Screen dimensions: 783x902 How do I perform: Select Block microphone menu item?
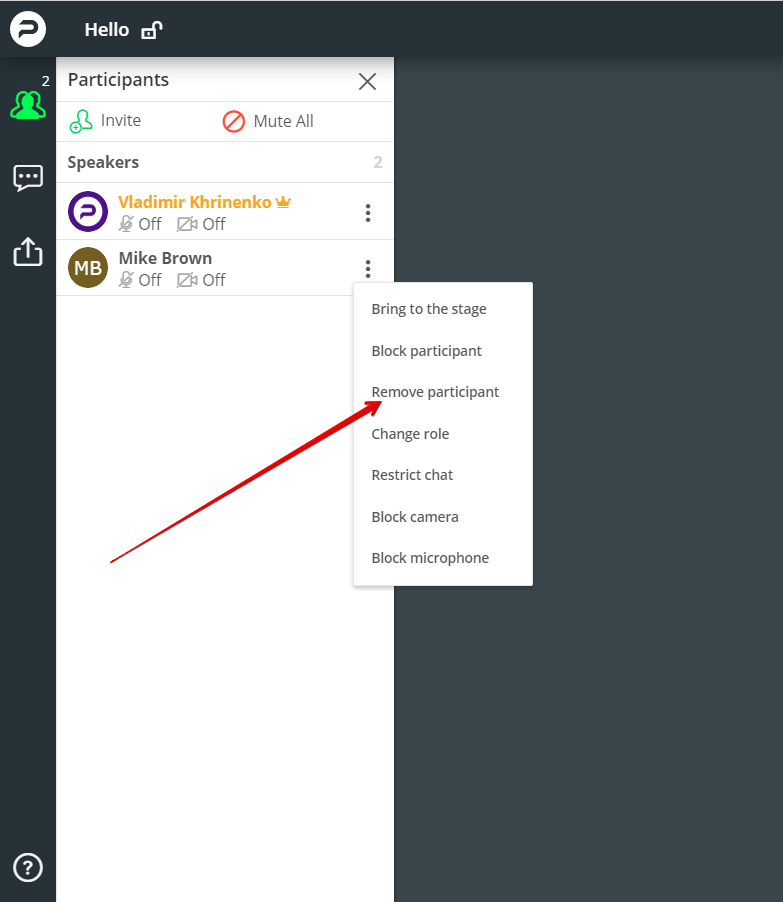(x=430, y=558)
